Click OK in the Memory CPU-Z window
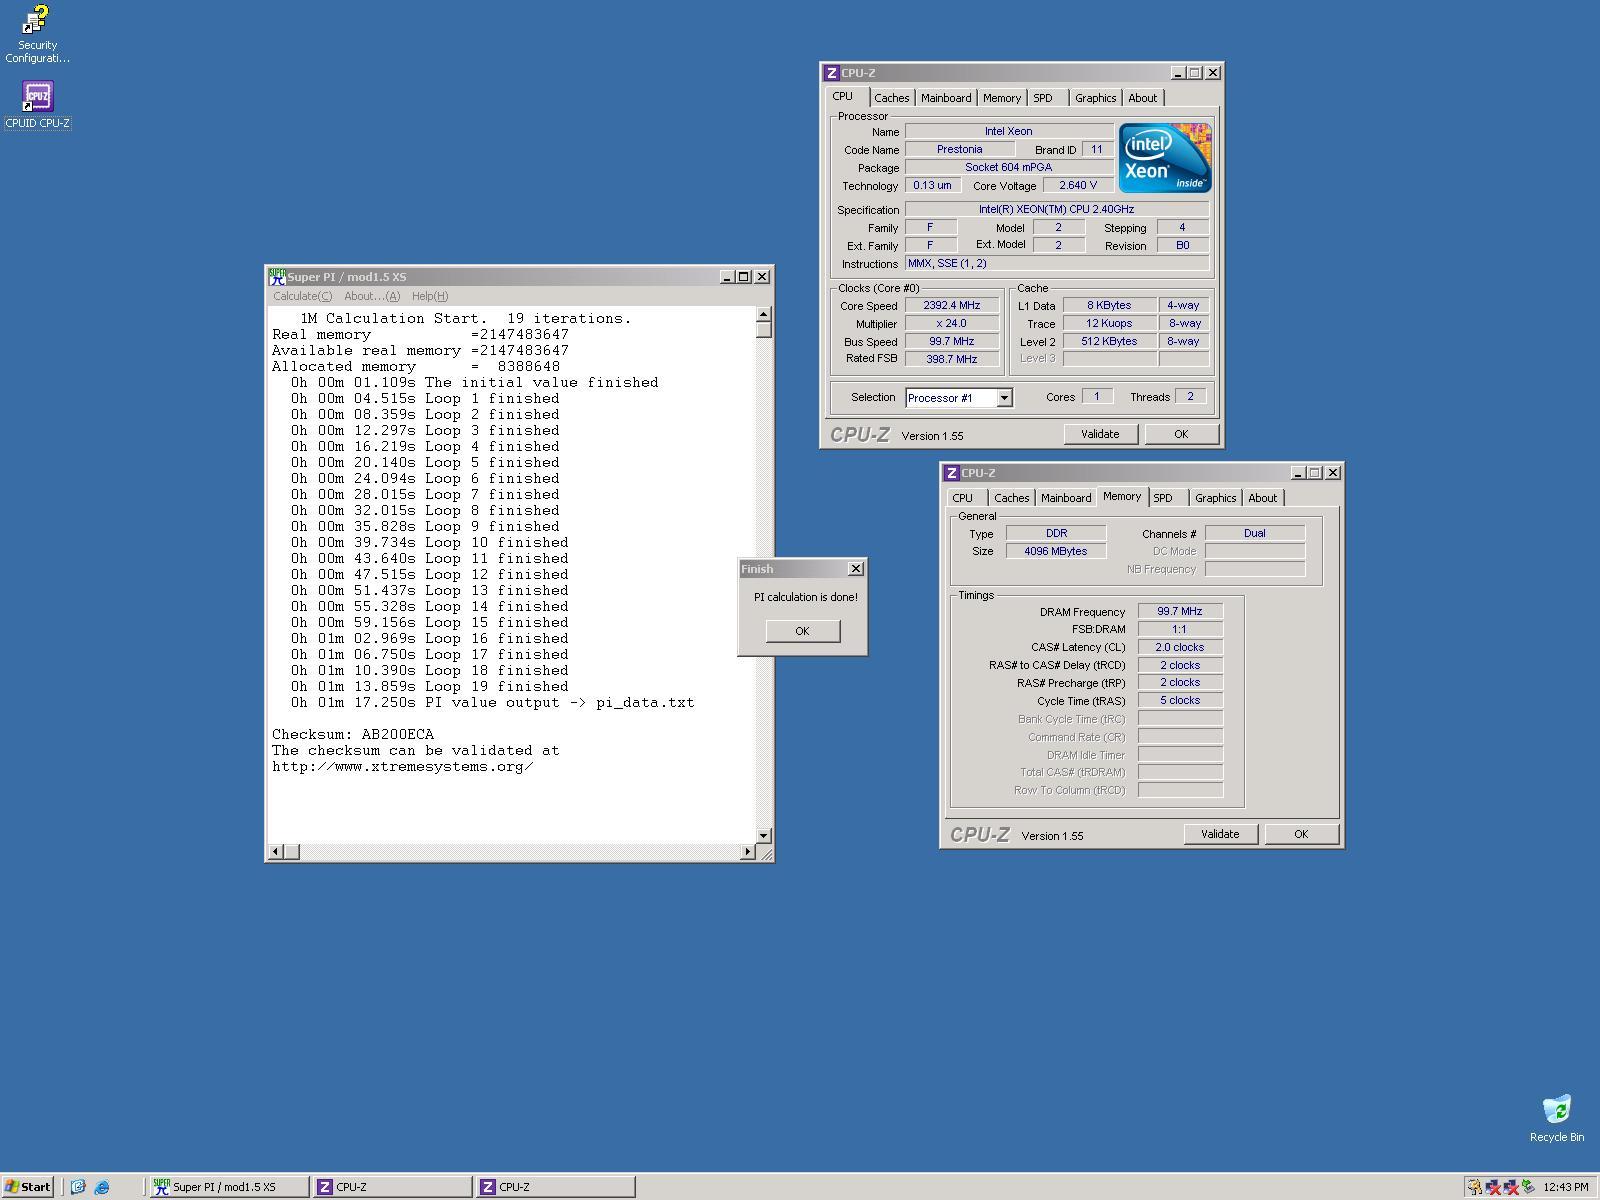The height and width of the screenshot is (1200, 1600). pyautogui.click(x=1301, y=834)
